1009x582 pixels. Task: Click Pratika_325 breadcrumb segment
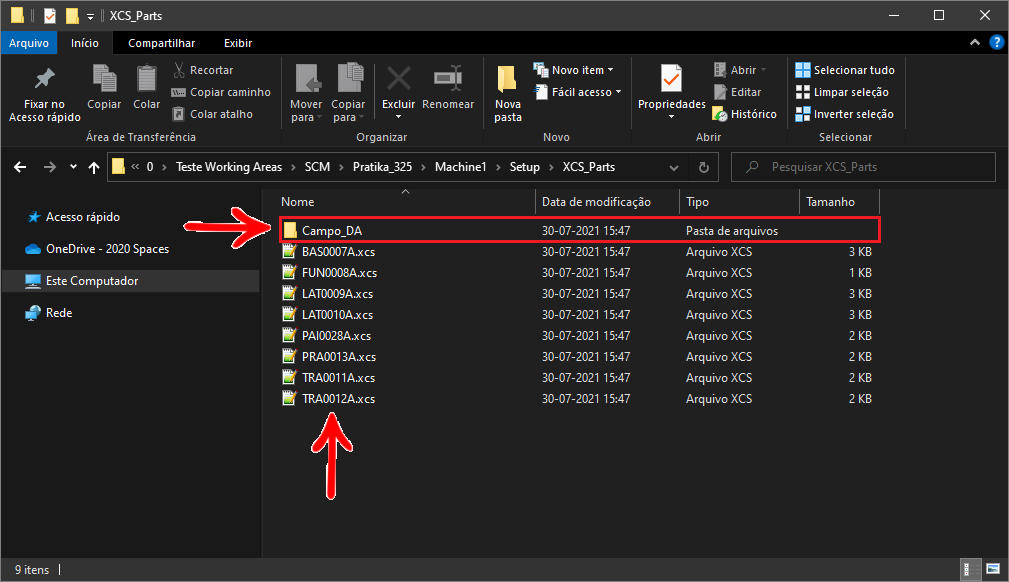[382, 167]
